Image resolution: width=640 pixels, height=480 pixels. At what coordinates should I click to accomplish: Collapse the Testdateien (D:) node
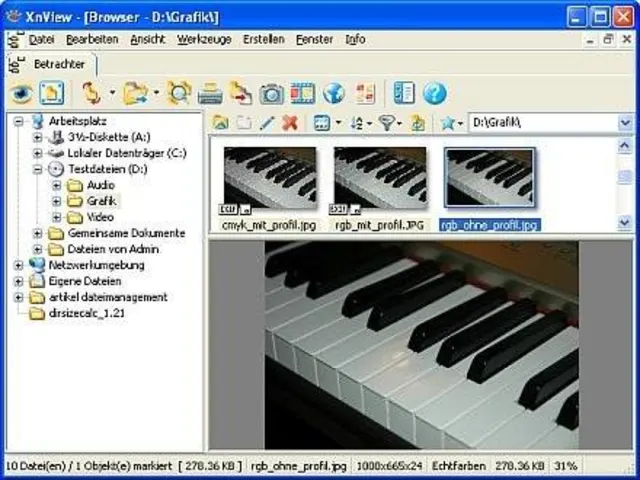(x=37, y=169)
